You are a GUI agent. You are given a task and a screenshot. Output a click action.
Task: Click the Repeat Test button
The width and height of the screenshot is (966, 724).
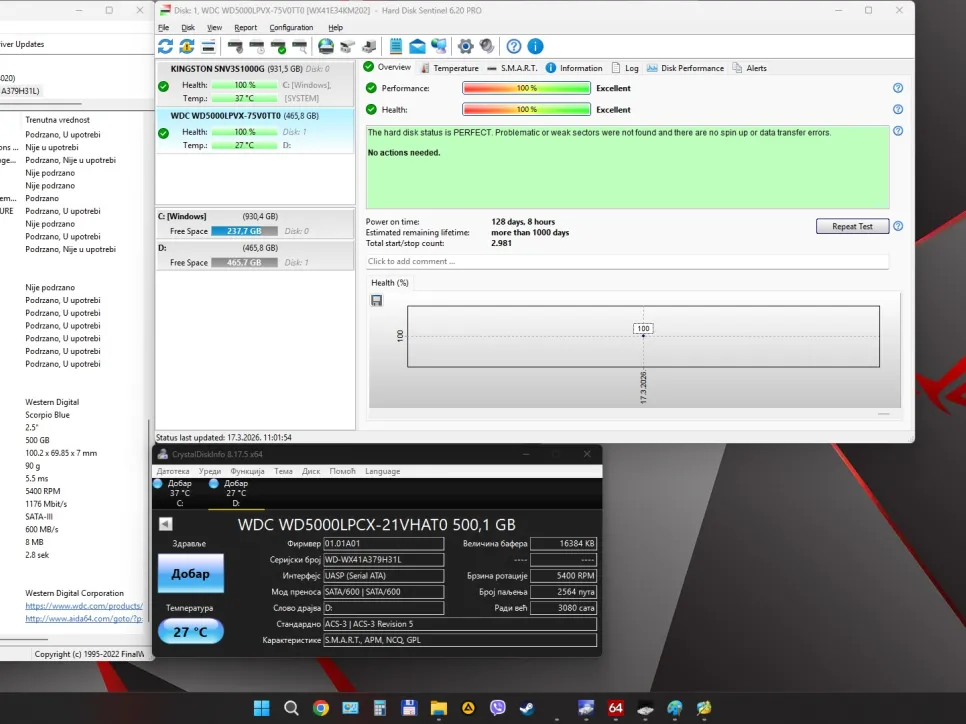(x=852, y=226)
